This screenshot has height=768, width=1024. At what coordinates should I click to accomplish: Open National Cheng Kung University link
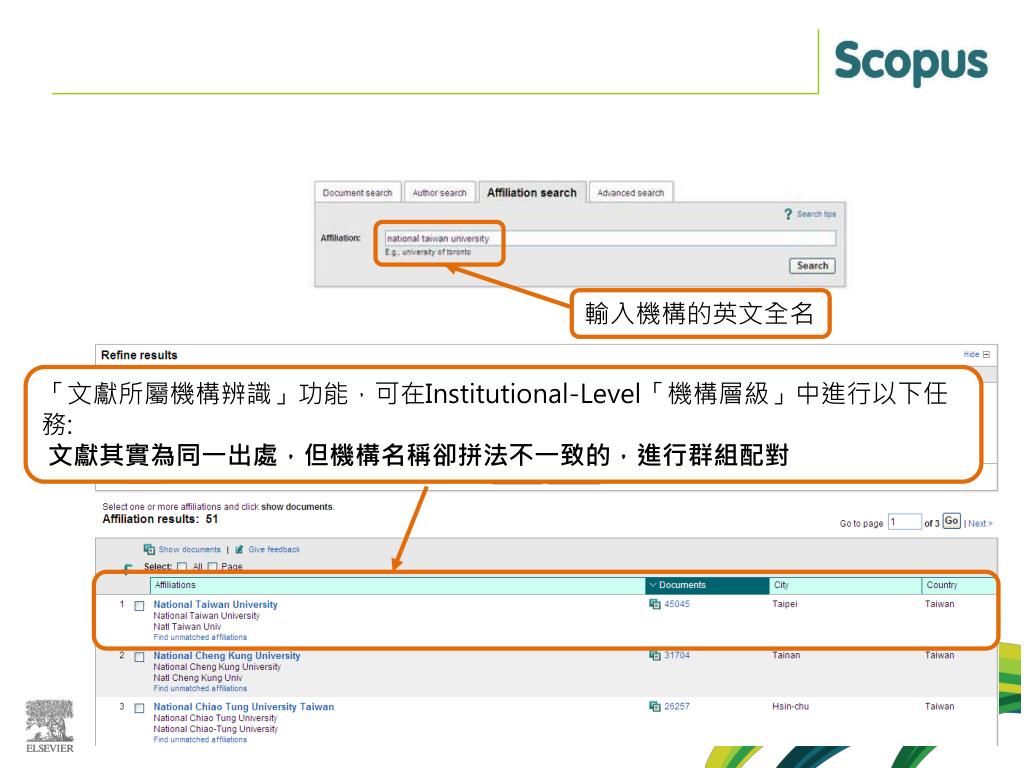click(227, 656)
